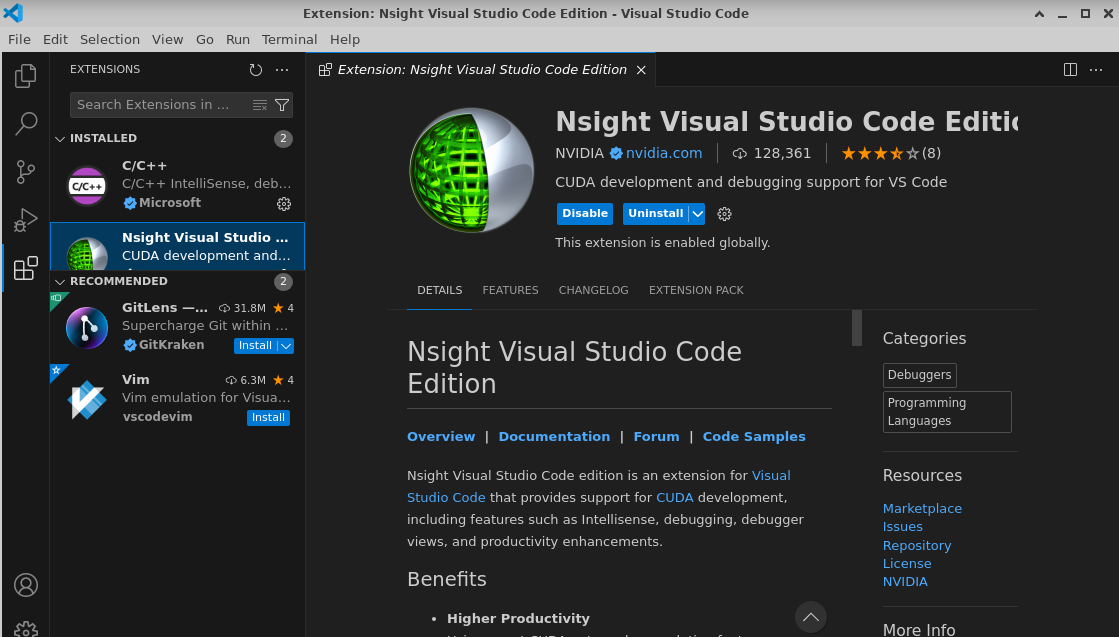Open the Forum link
Screen dimensions: 1119x637
(x=657, y=437)
